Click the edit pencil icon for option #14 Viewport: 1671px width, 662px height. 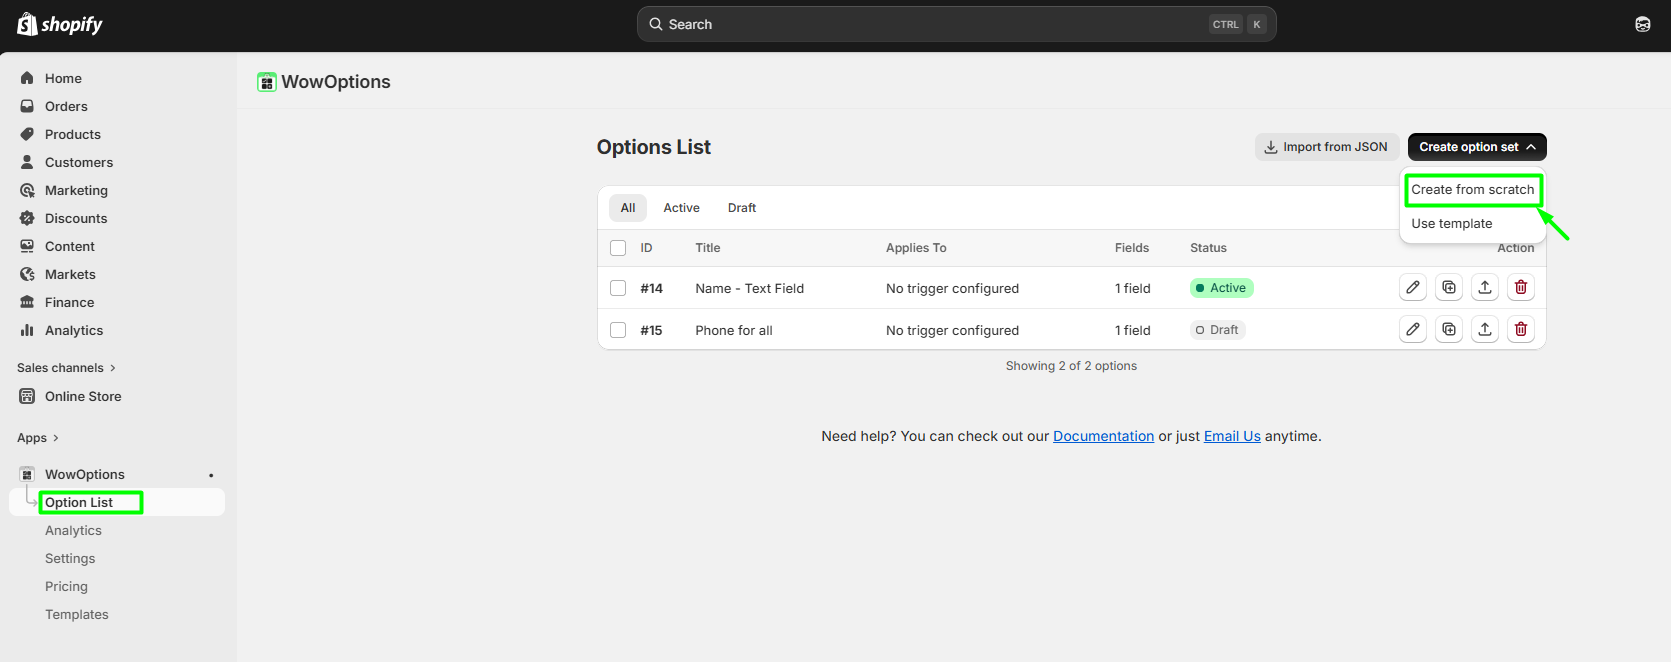click(x=1412, y=288)
